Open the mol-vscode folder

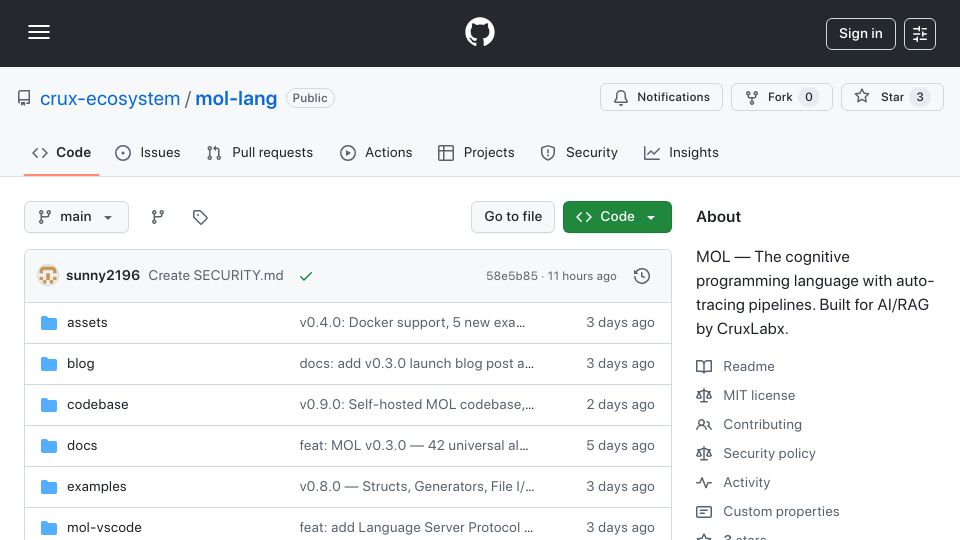tap(104, 528)
